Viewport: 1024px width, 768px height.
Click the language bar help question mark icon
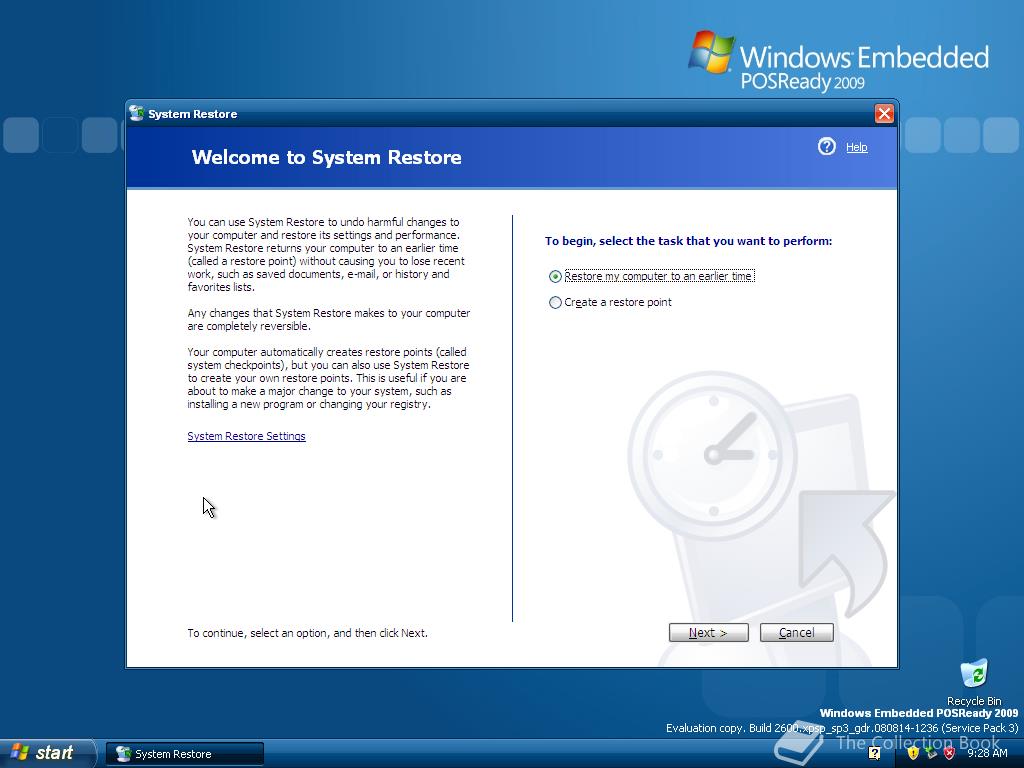(x=874, y=754)
